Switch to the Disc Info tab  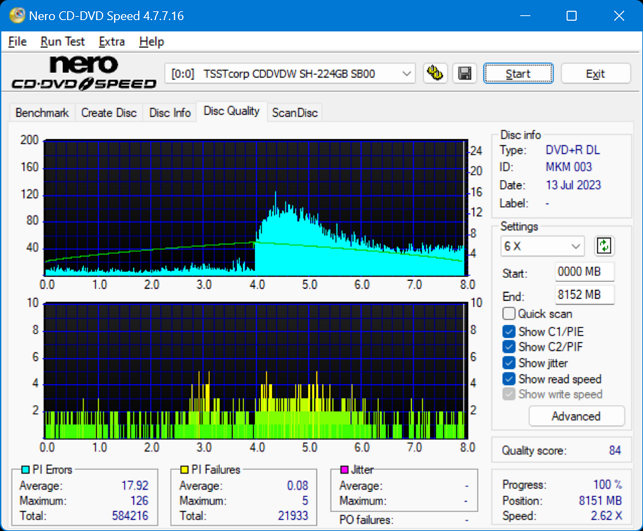coord(170,112)
